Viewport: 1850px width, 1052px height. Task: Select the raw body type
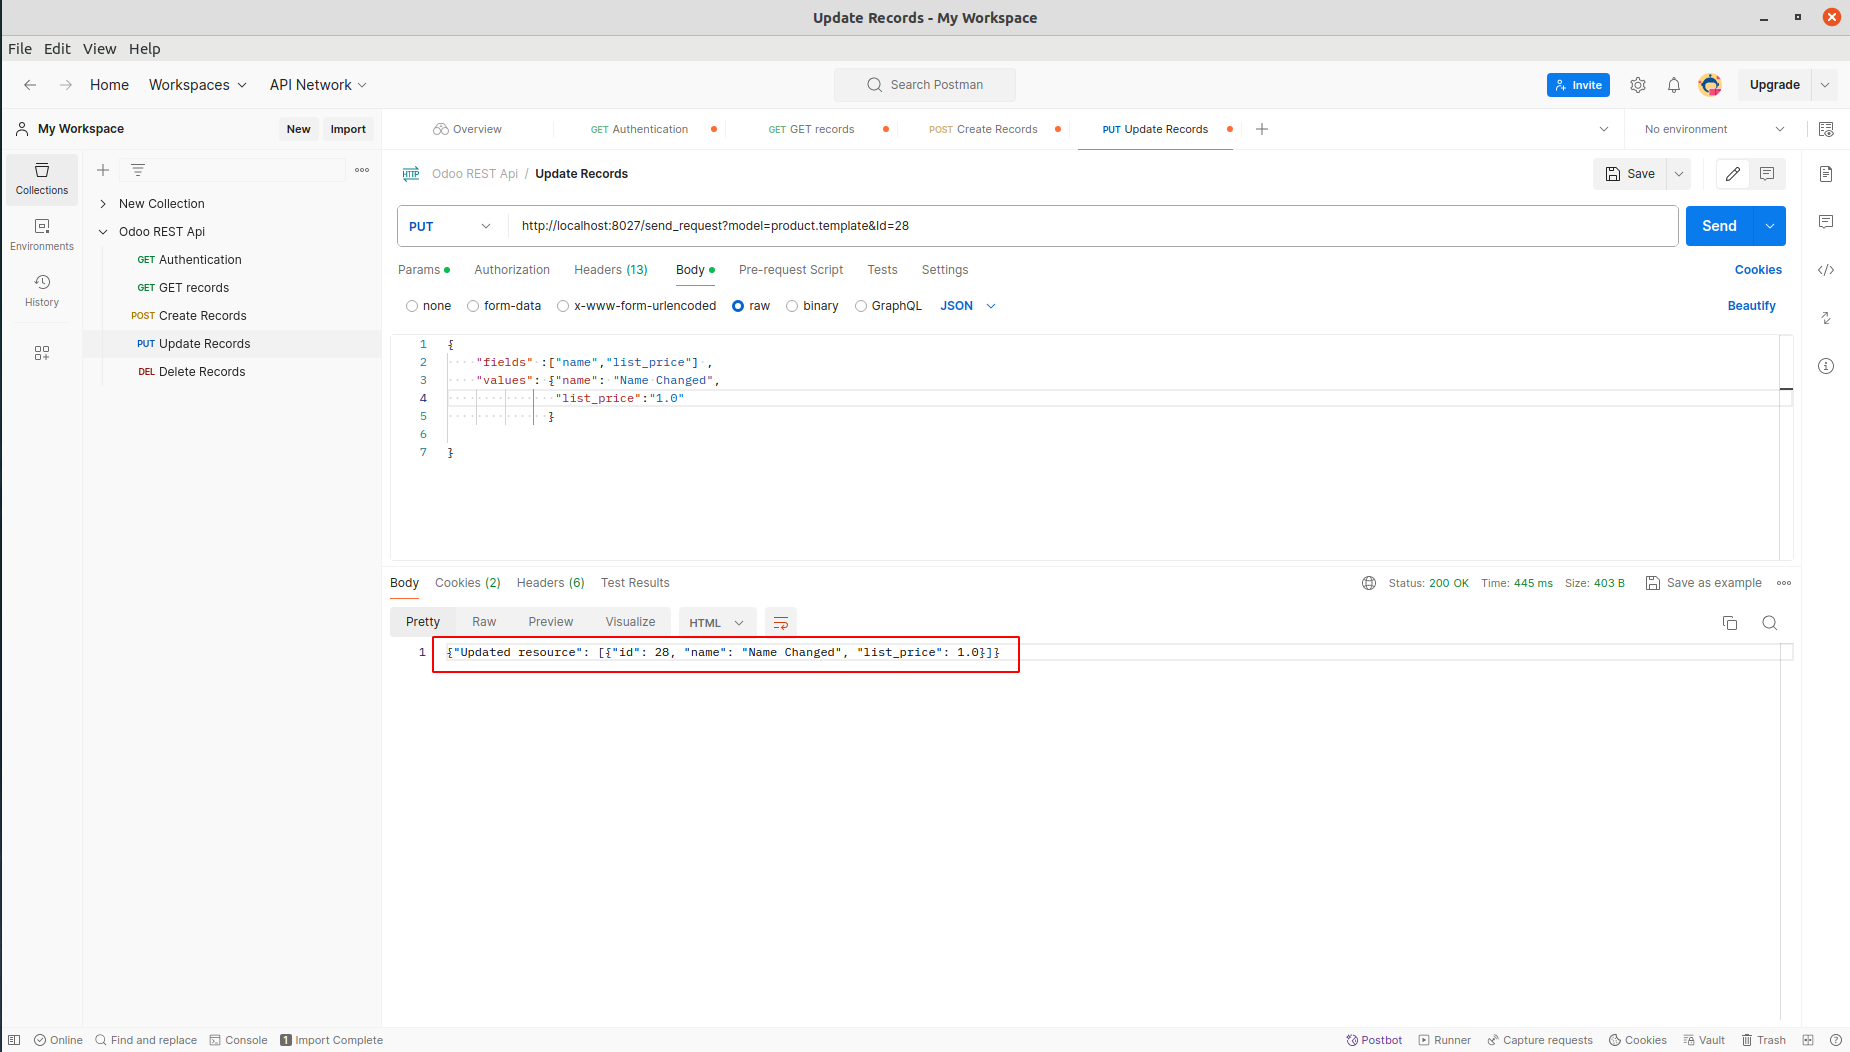point(751,306)
